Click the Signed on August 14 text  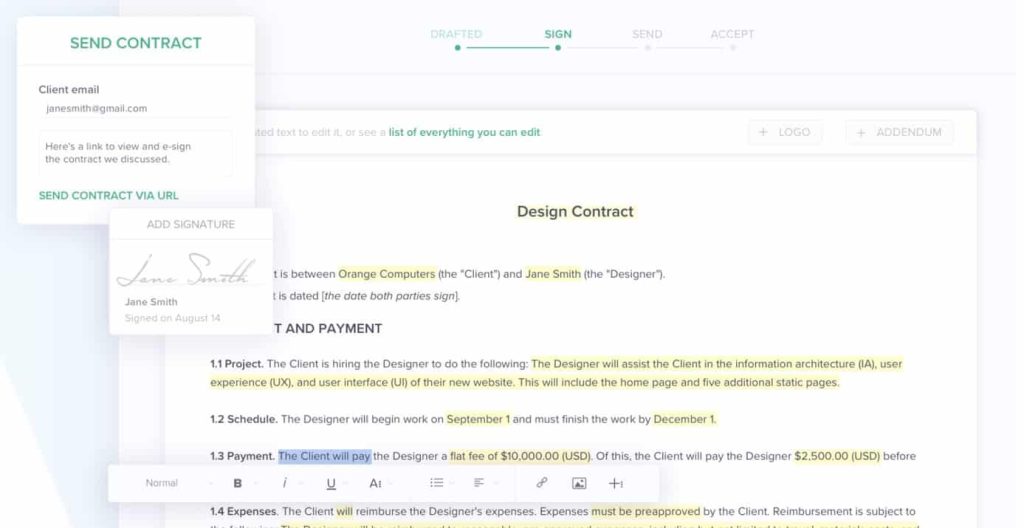[172, 318]
